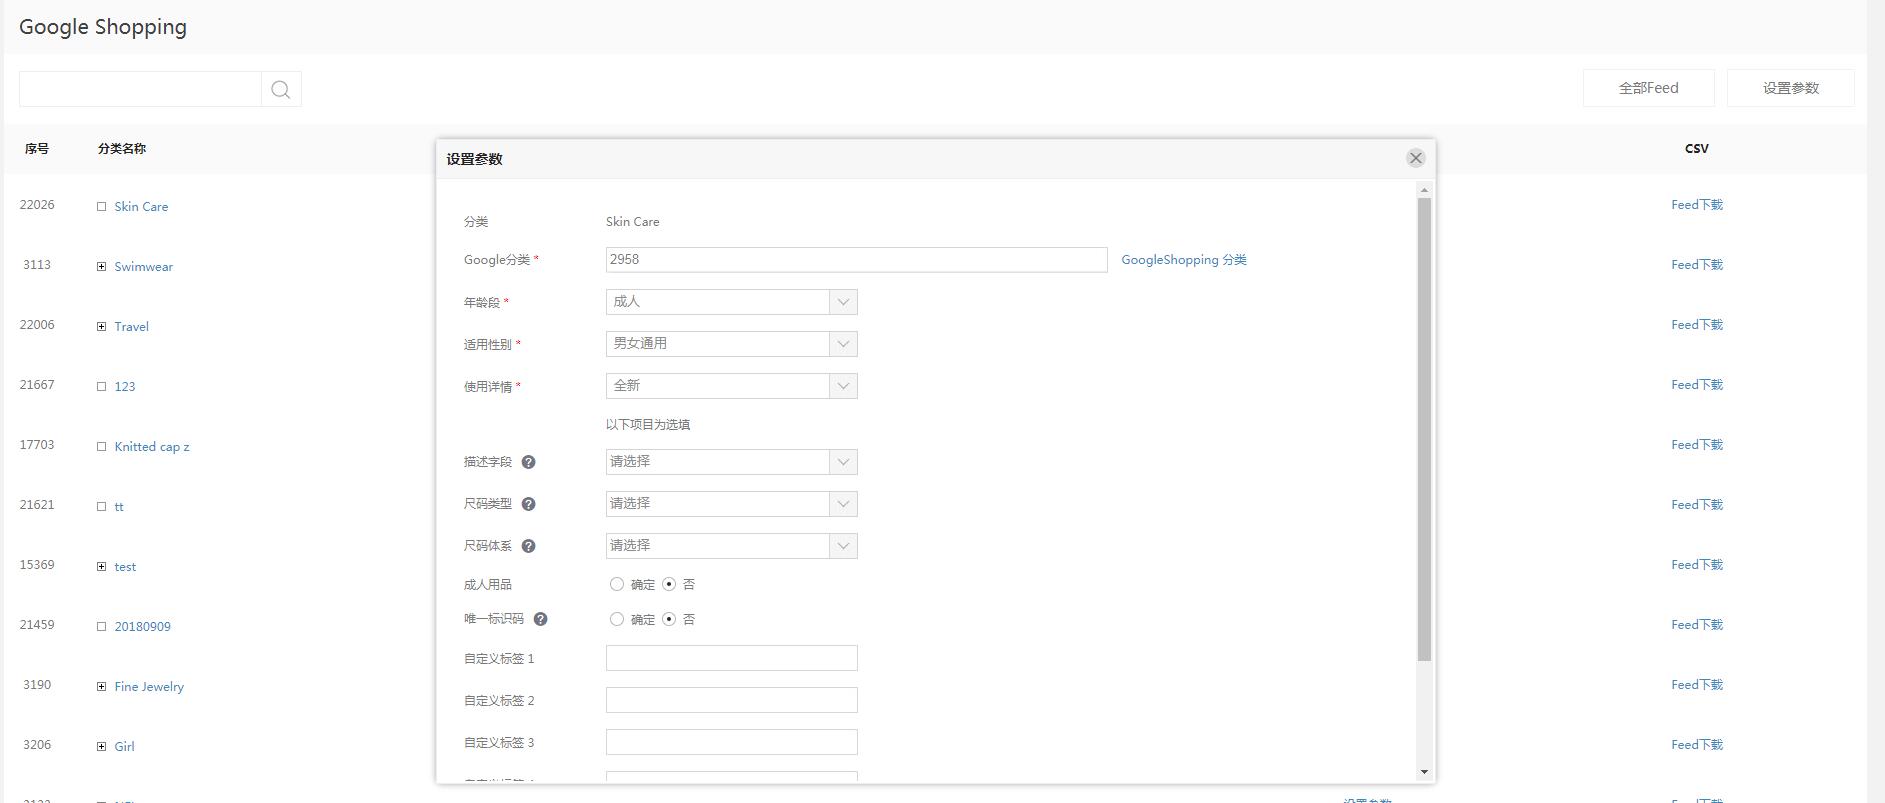Click the 自定义标签 1 input field

tap(731, 658)
